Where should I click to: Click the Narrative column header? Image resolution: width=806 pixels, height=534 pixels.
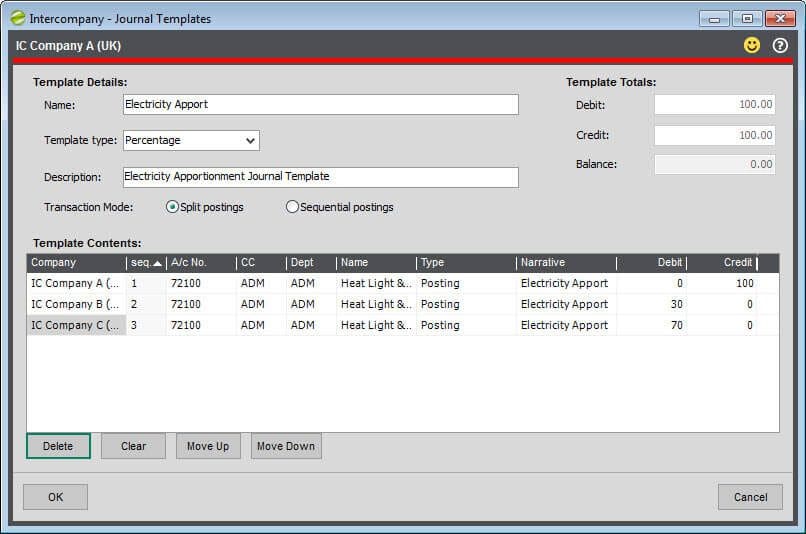pos(566,263)
